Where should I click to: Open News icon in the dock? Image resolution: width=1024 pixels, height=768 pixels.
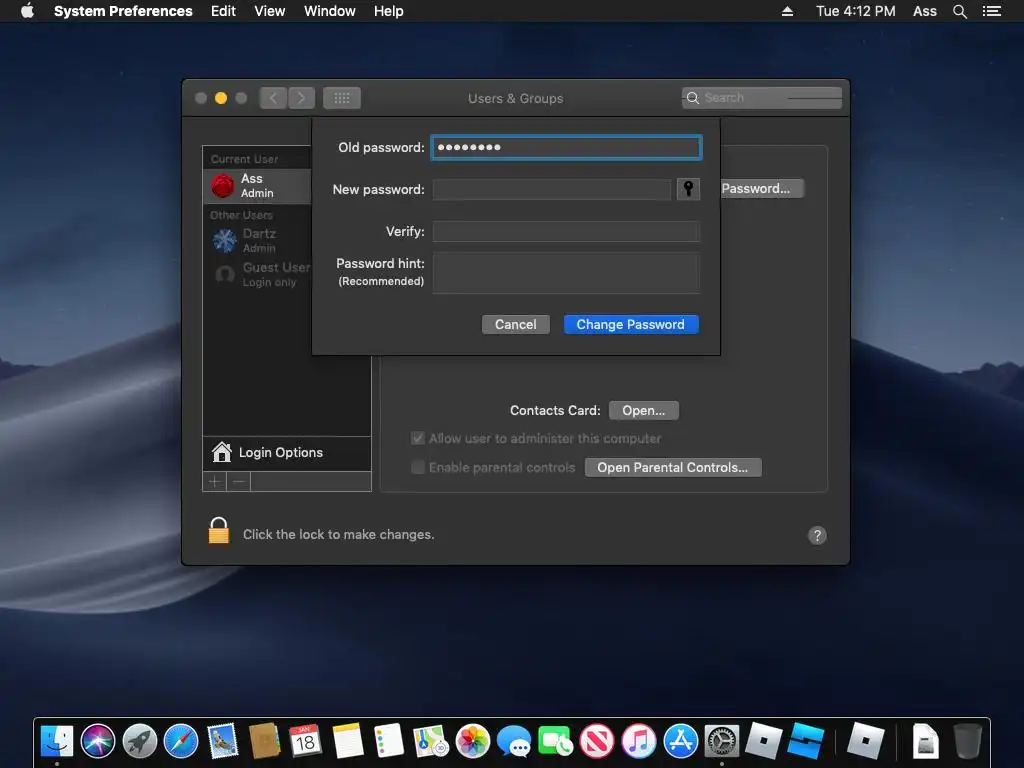tap(597, 741)
